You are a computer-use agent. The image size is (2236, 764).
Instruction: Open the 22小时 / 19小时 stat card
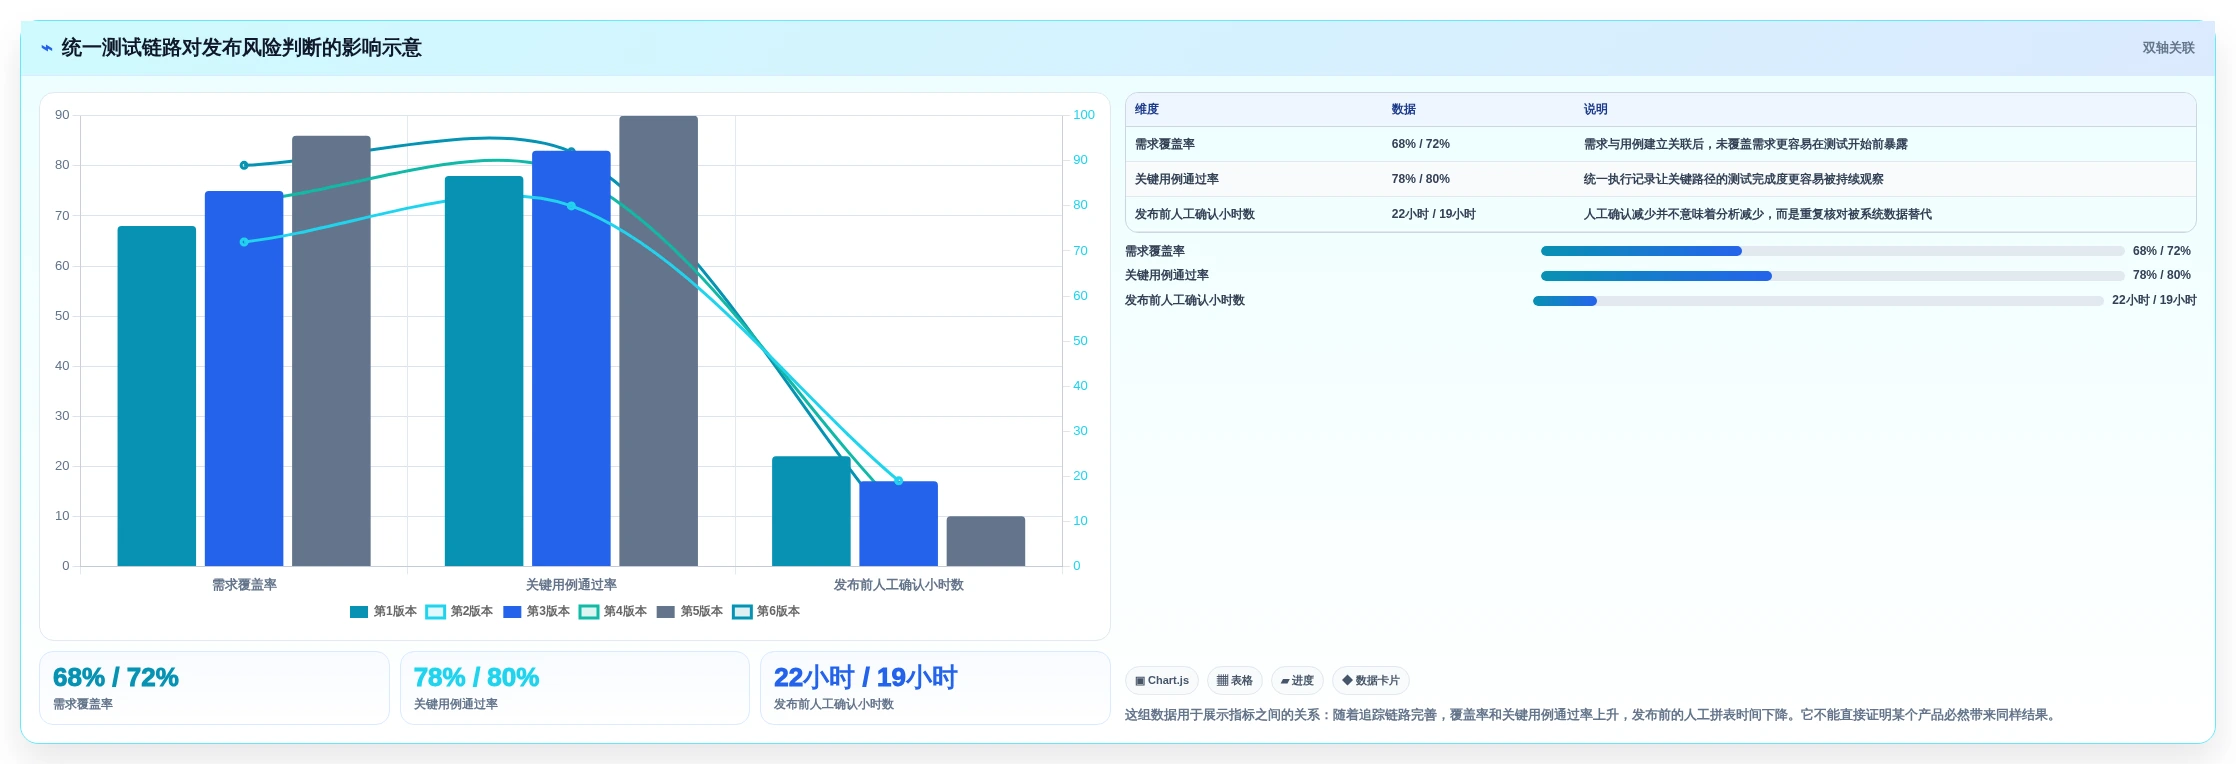click(935, 688)
